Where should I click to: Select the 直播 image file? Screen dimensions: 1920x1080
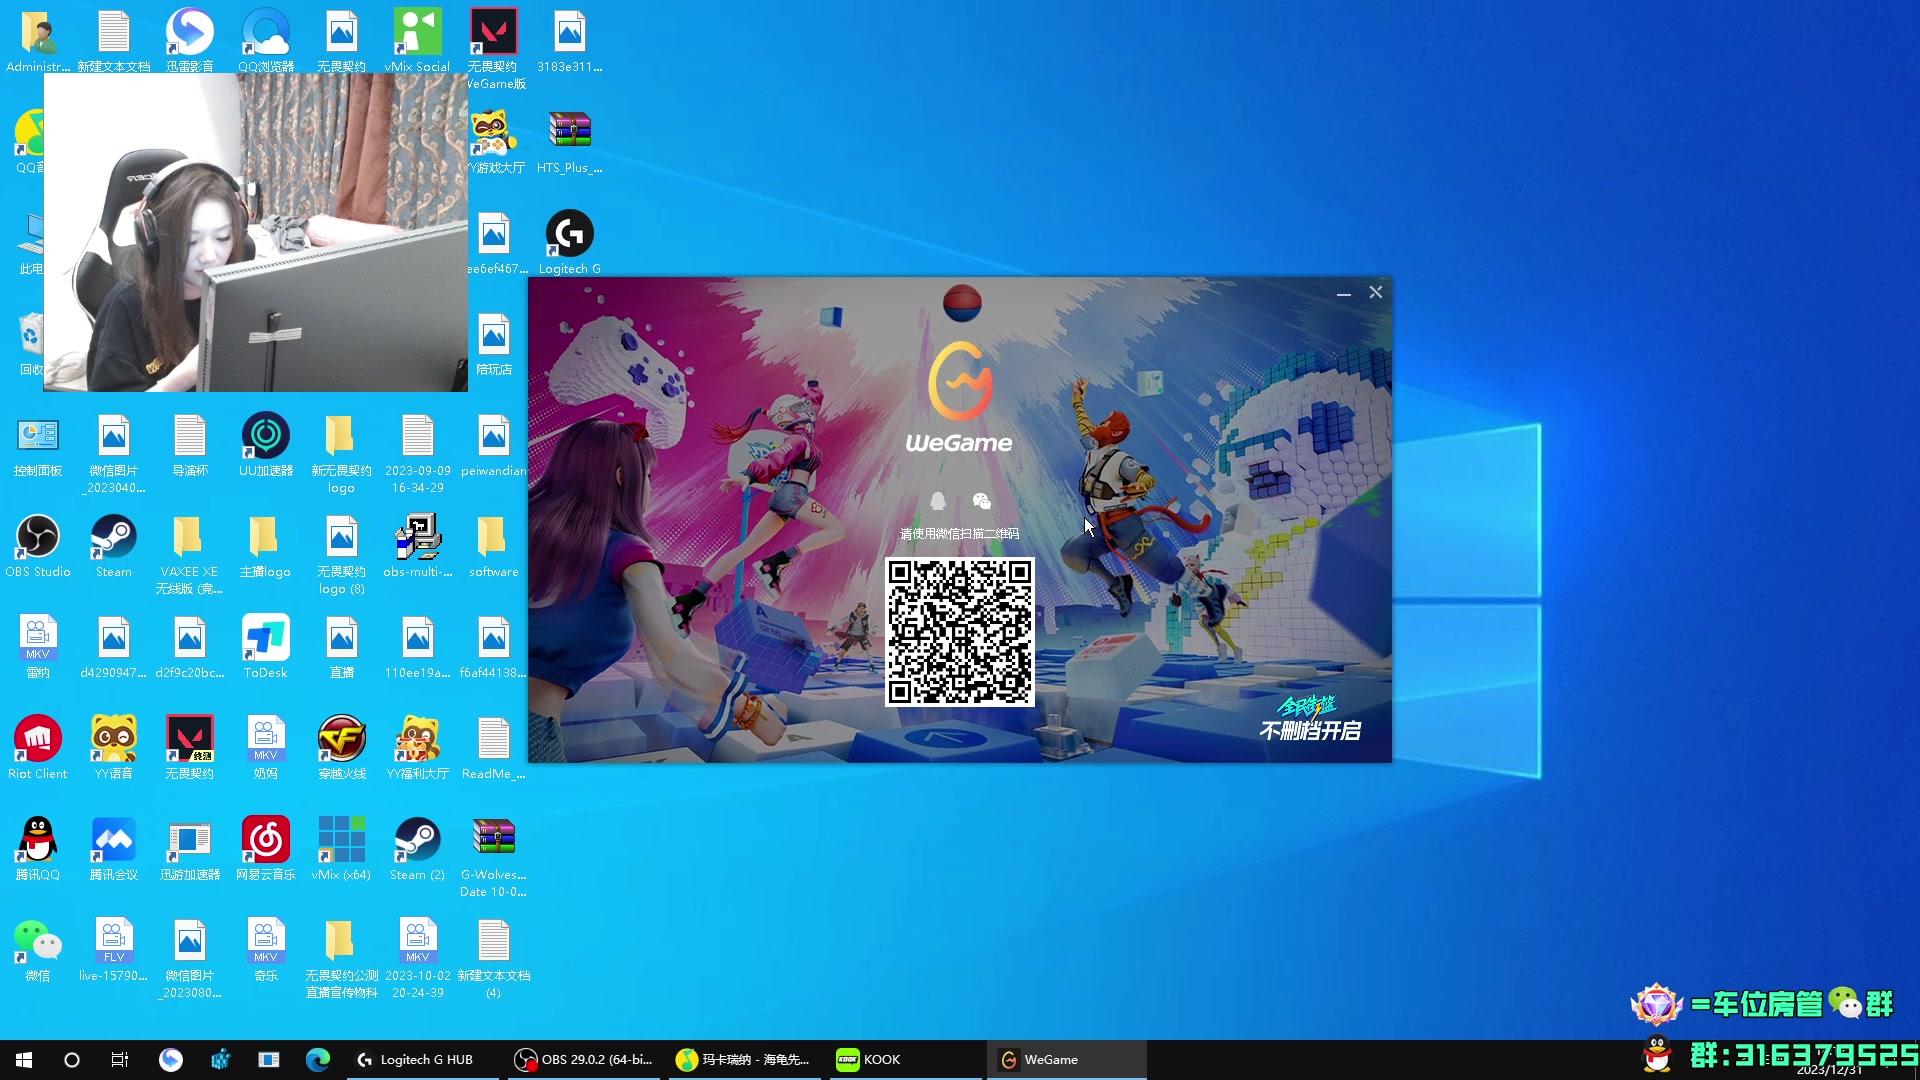pyautogui.click(x=342, y=647)
